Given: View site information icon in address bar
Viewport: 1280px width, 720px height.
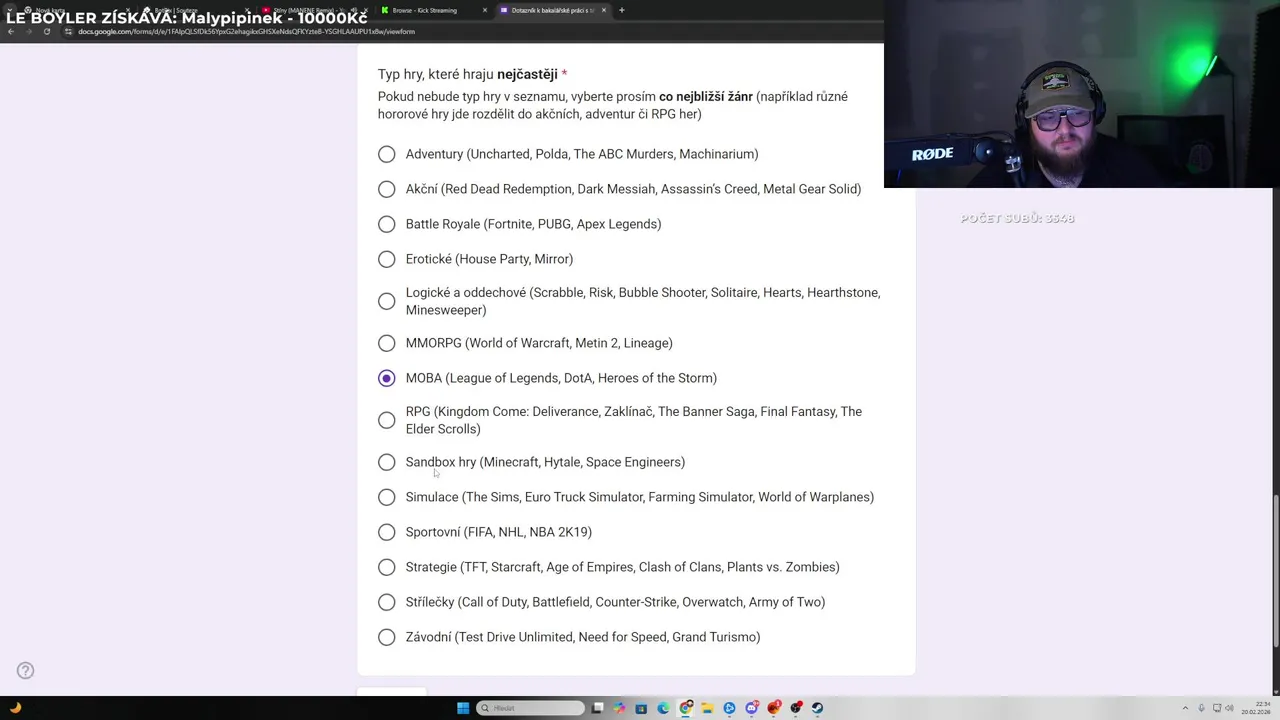Looking at the screenshot, I should coord(68,31).
